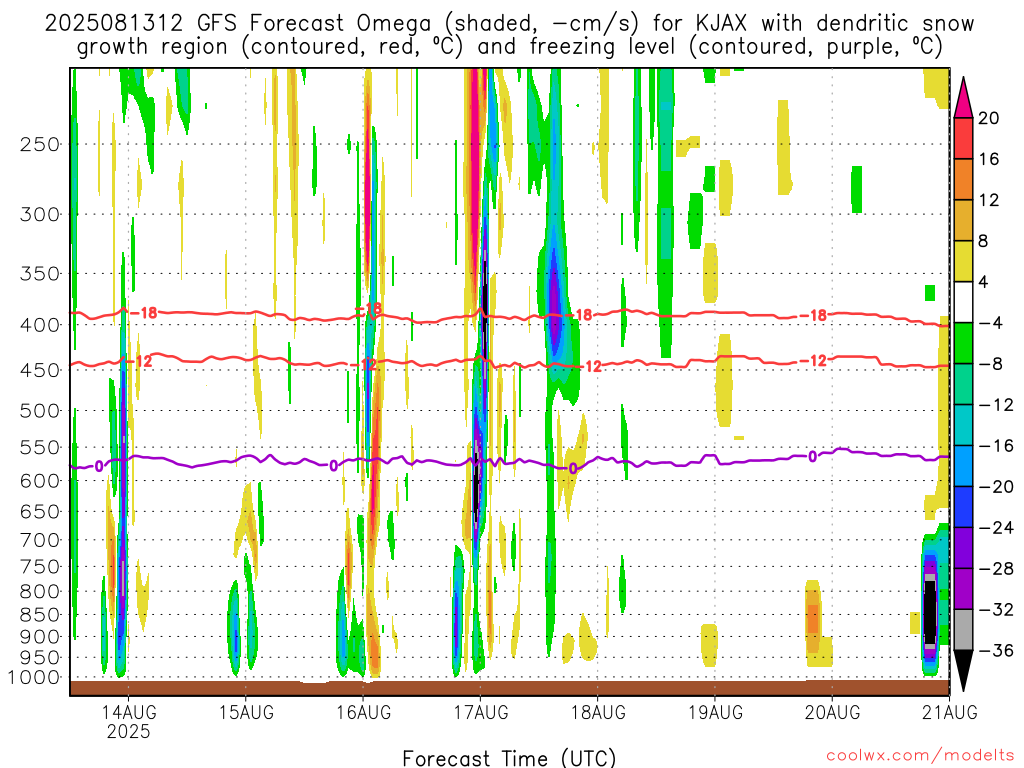Click the black omega core near 21AUG
This screenshot has height=768, width=1024.
pos(930,612)
